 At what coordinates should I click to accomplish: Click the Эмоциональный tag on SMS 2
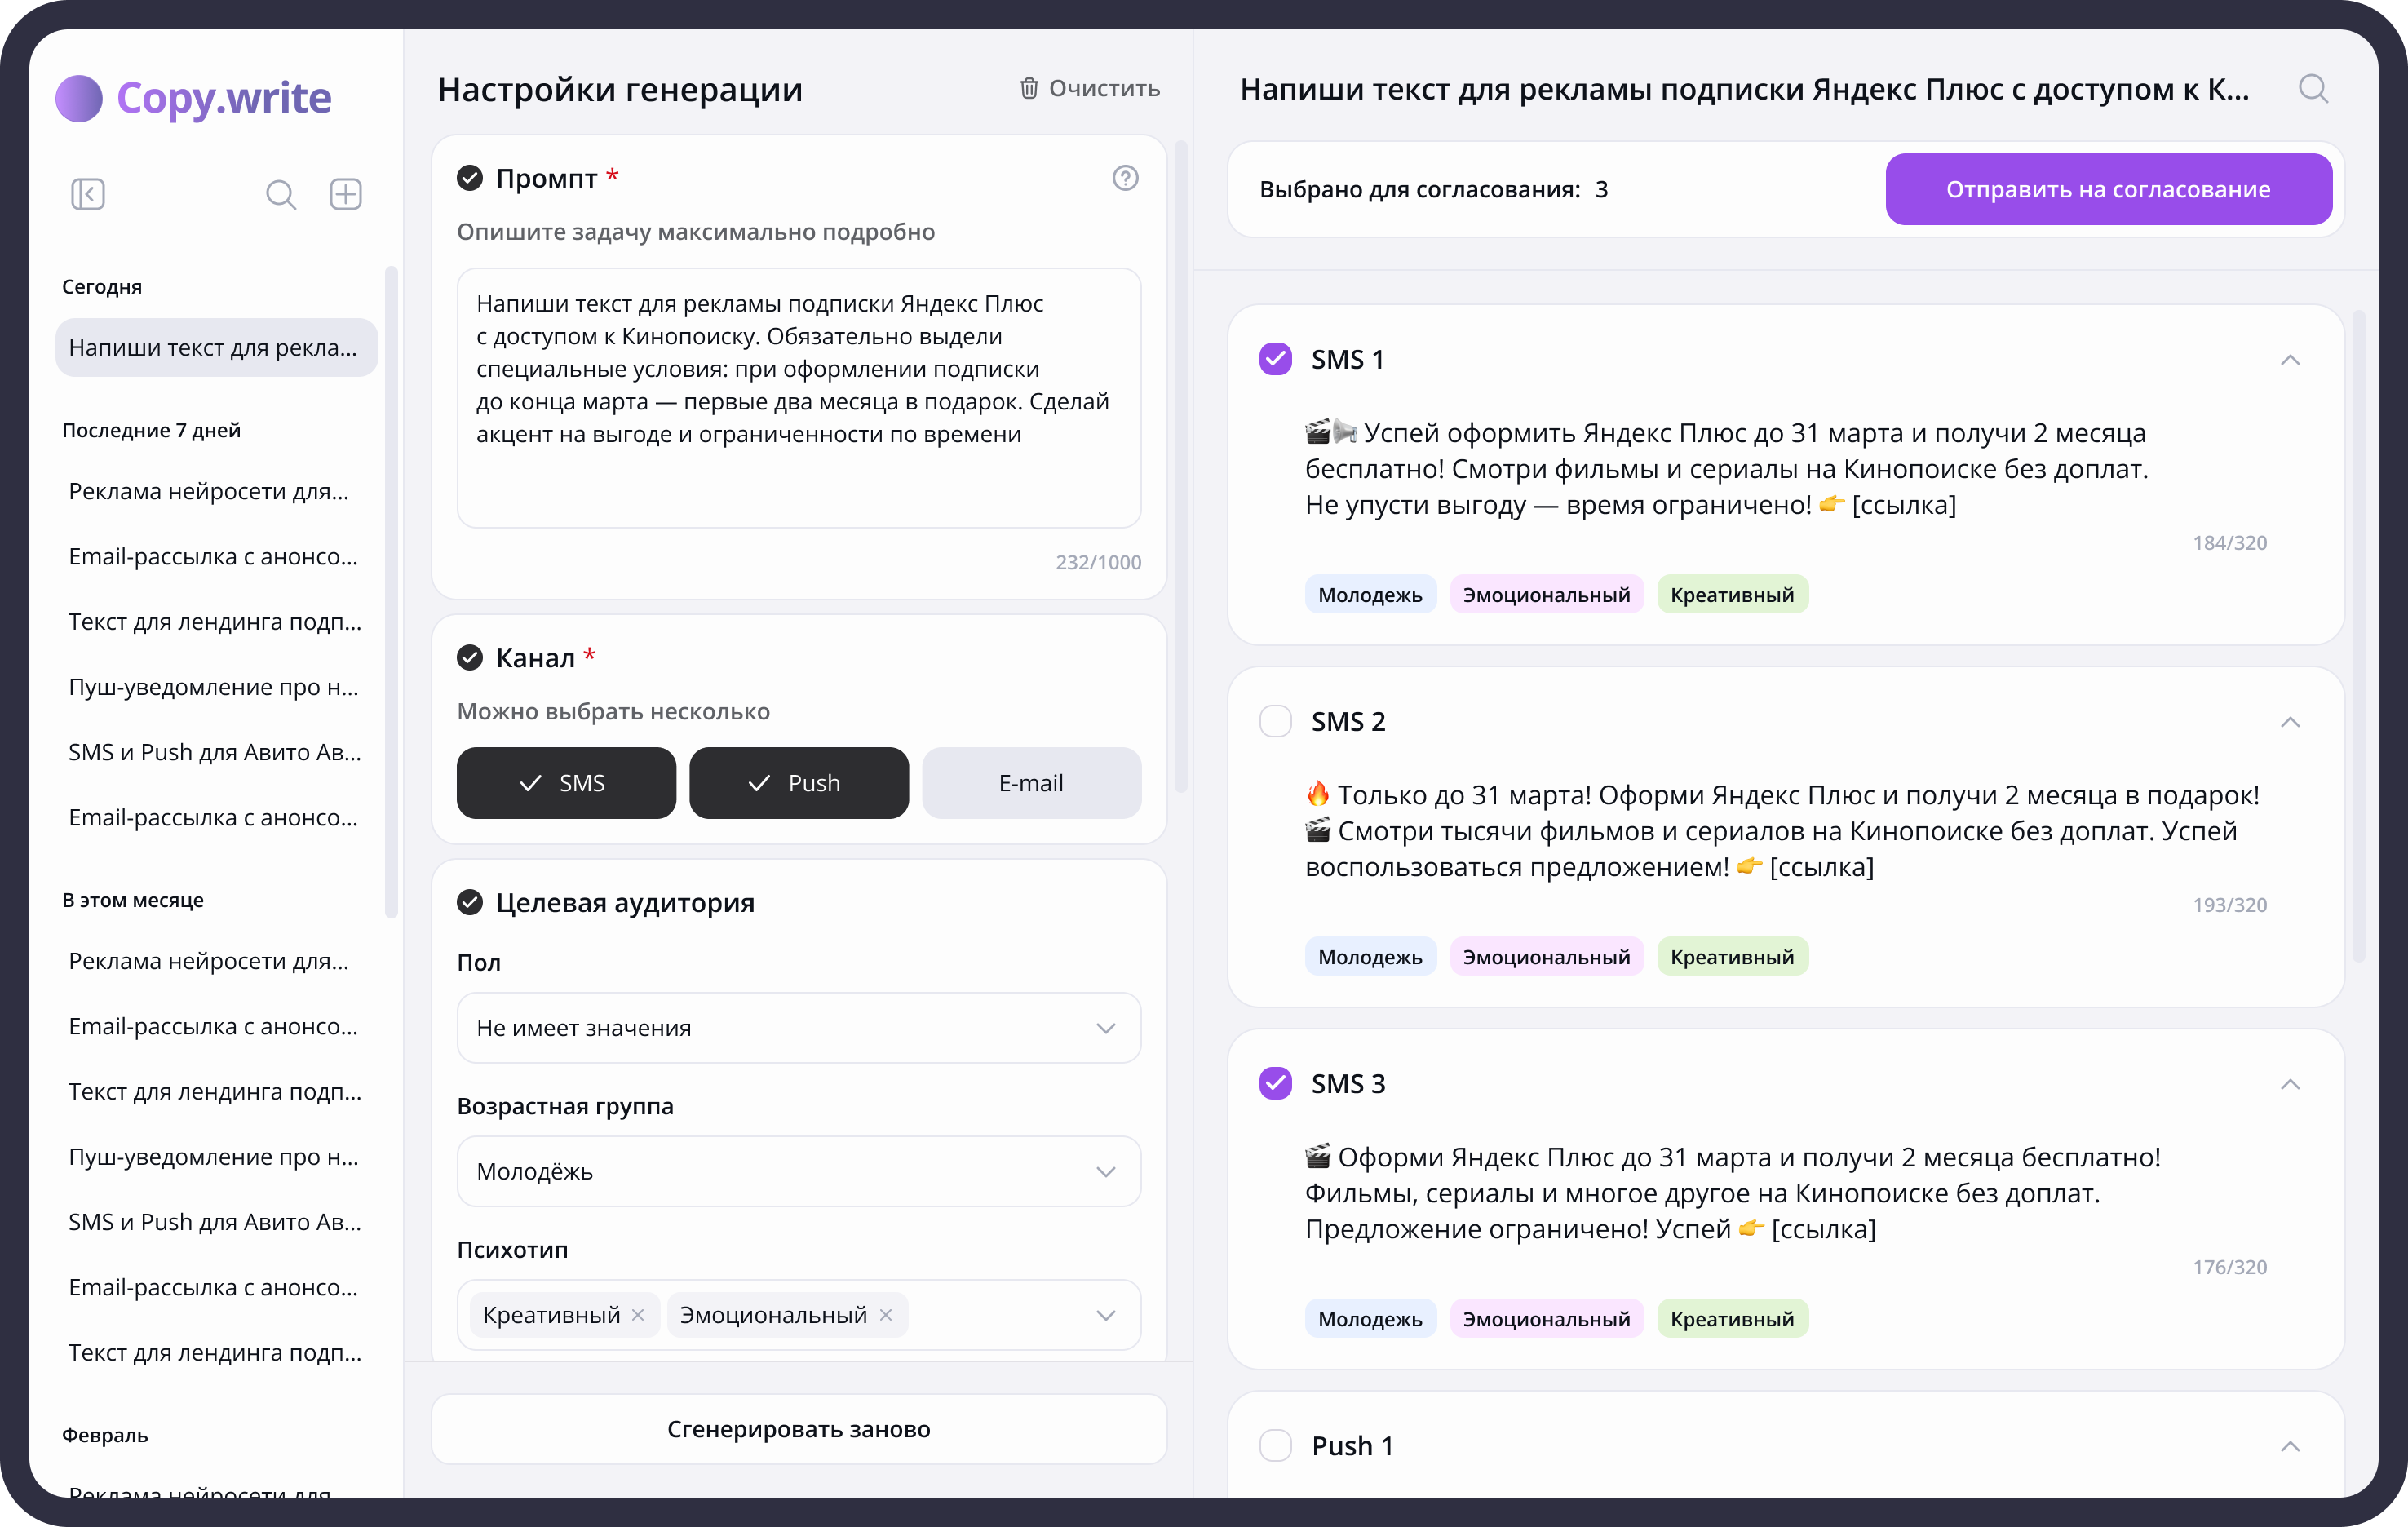pos(1546,957)
